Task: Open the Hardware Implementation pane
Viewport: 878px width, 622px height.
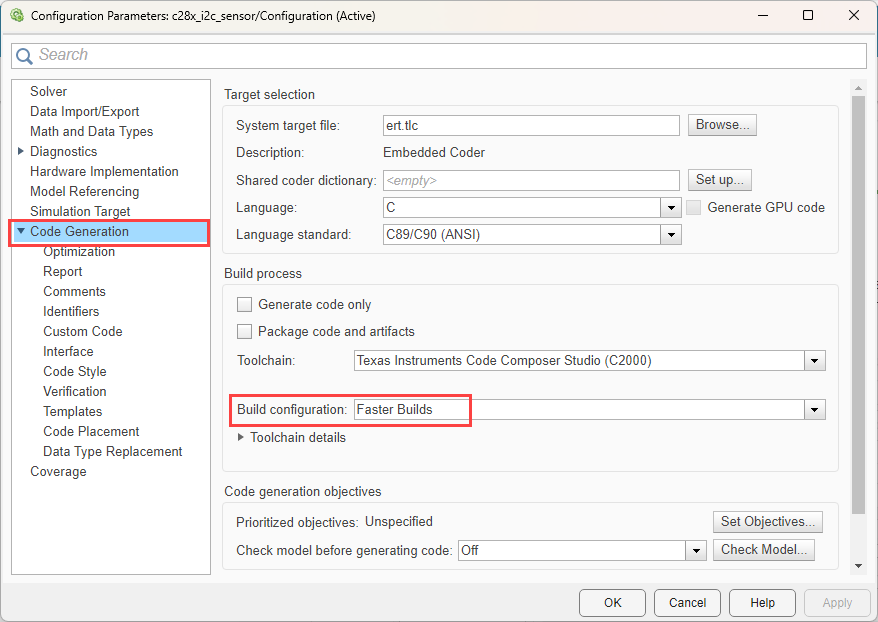Action: (x=104, y=172)
